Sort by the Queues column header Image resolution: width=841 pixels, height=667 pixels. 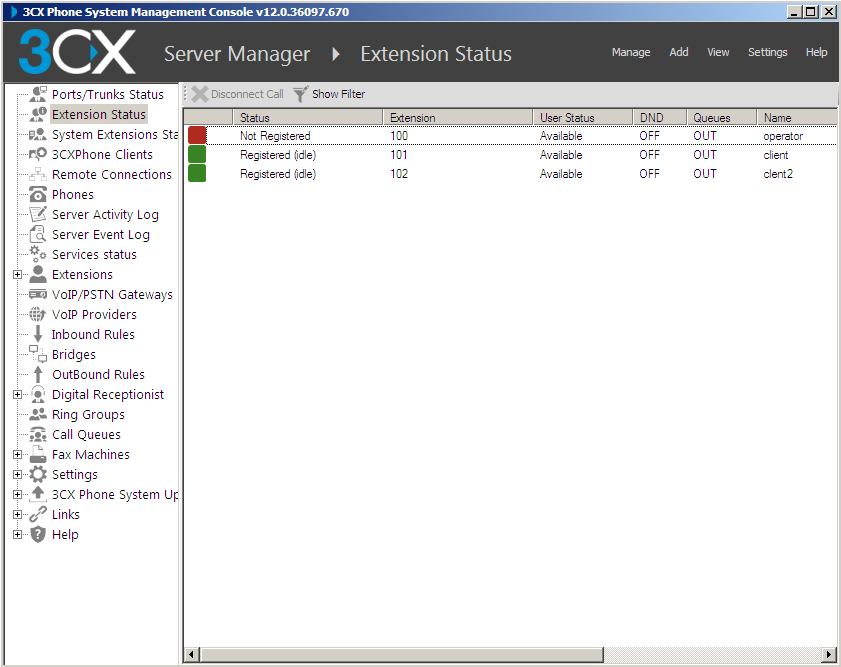(721, 117)
